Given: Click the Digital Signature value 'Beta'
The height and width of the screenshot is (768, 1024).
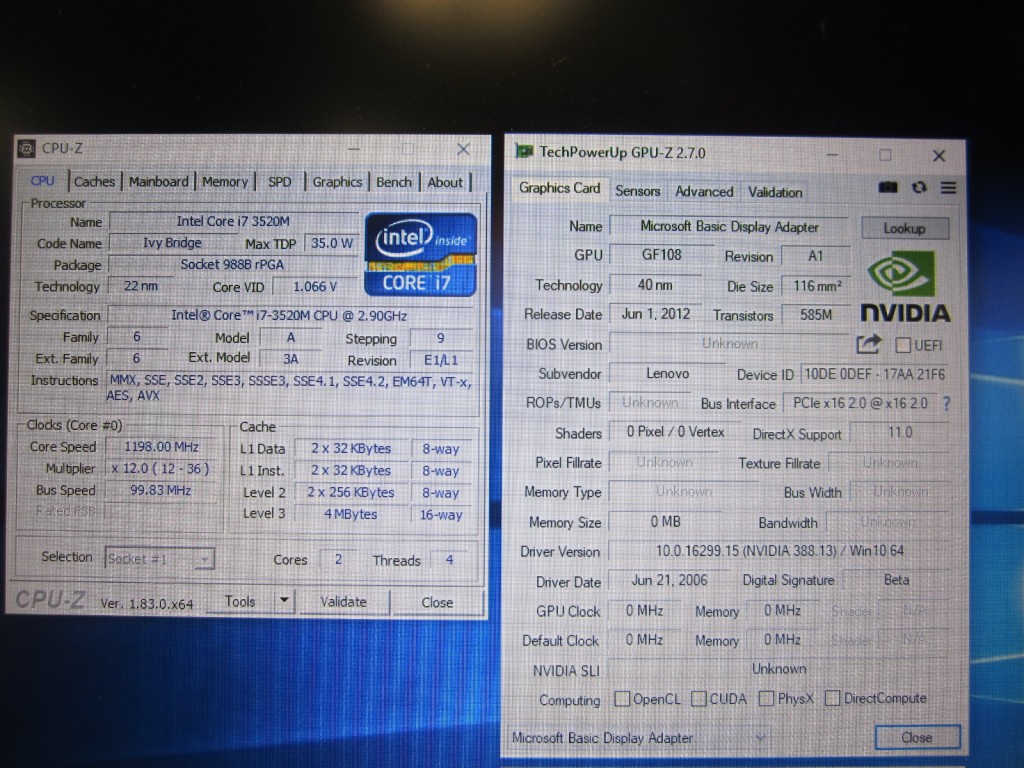Looking at the screenshot, I should point(896,580).
